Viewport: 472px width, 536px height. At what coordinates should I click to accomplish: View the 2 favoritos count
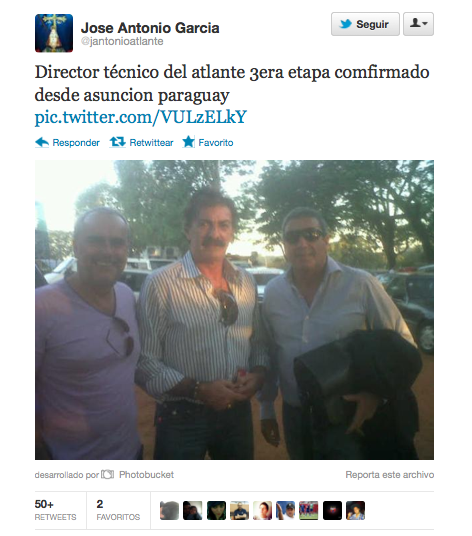(118, 510)
